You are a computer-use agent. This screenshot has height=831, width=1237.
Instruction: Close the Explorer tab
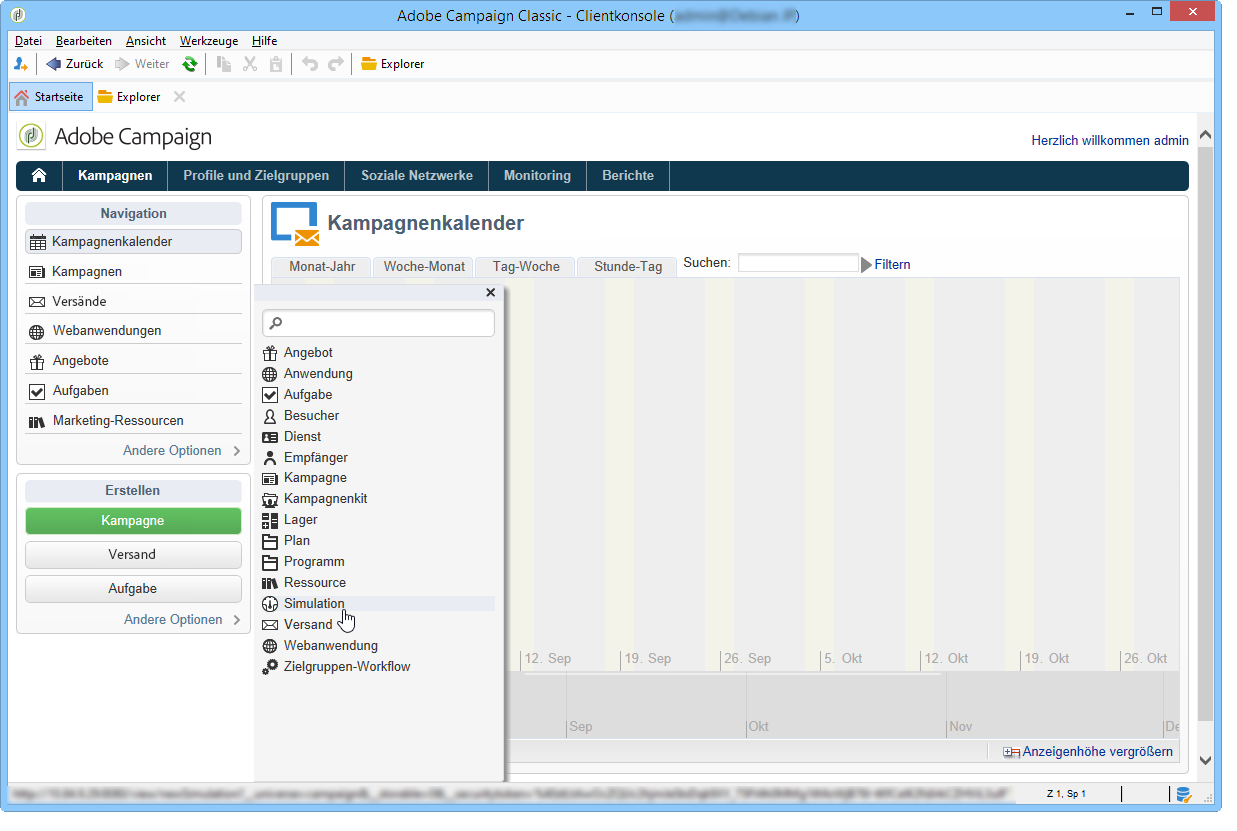(179, 97)
